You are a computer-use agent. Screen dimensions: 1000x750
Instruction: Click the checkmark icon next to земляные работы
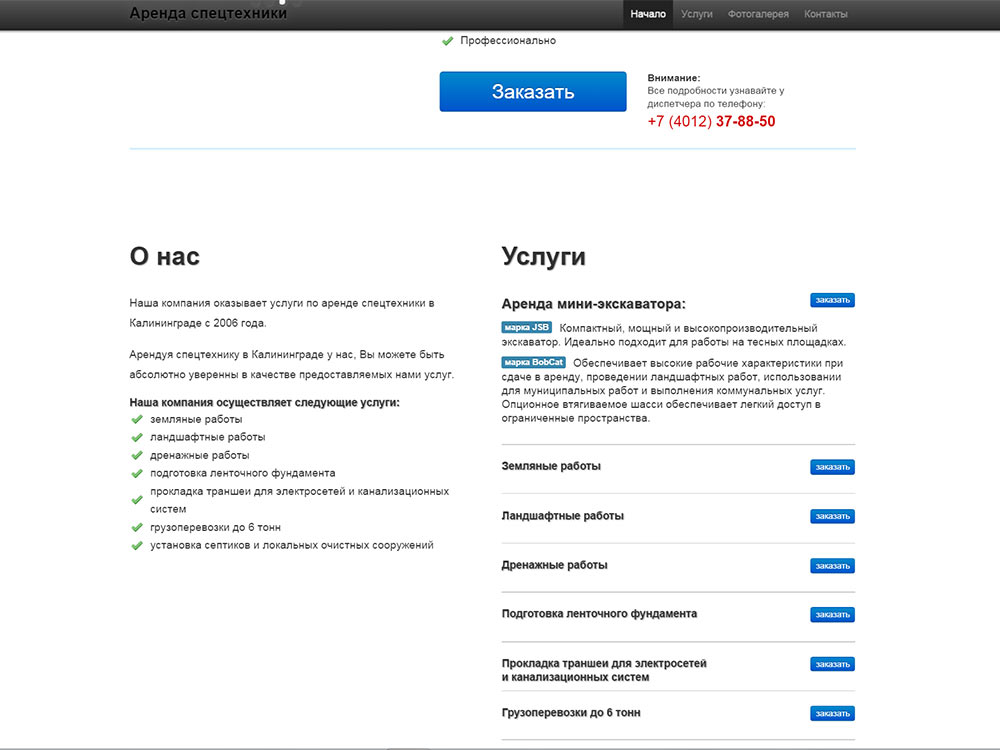click(x=136, y=420)
